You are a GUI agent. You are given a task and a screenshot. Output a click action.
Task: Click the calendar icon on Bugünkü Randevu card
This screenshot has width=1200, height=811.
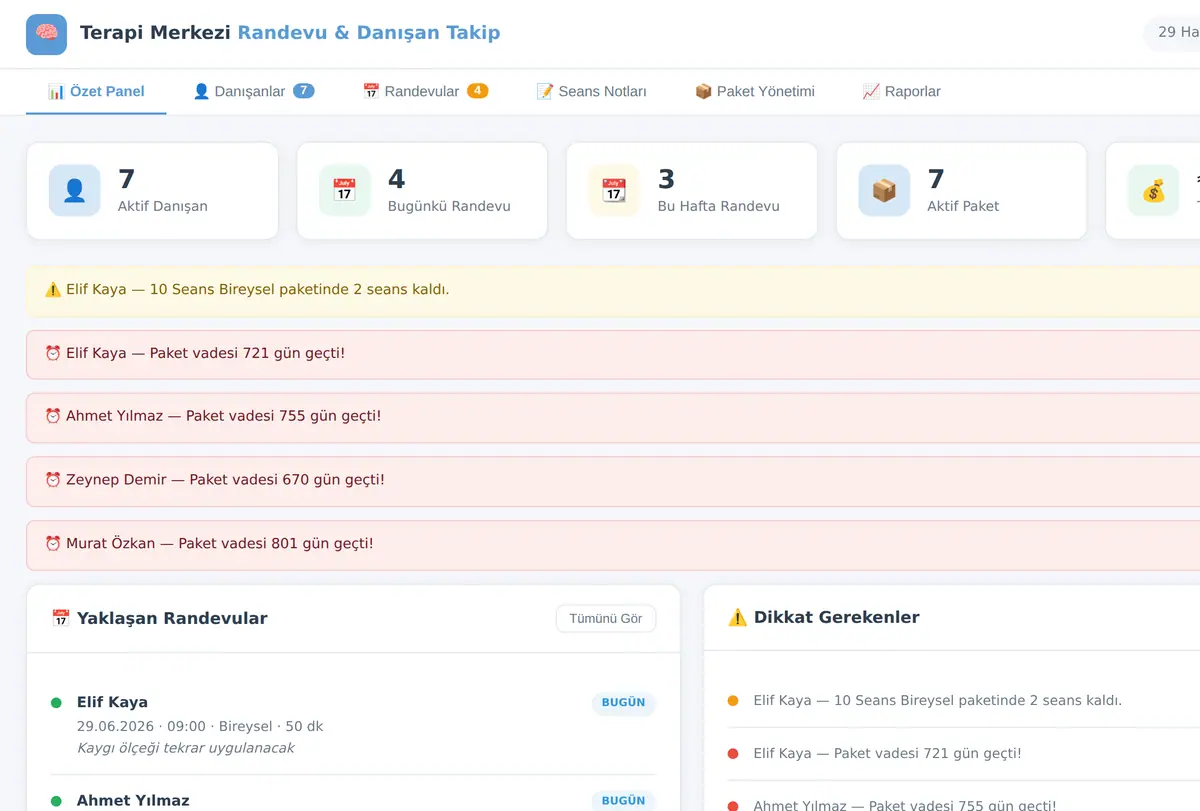(x=344, y=191)
